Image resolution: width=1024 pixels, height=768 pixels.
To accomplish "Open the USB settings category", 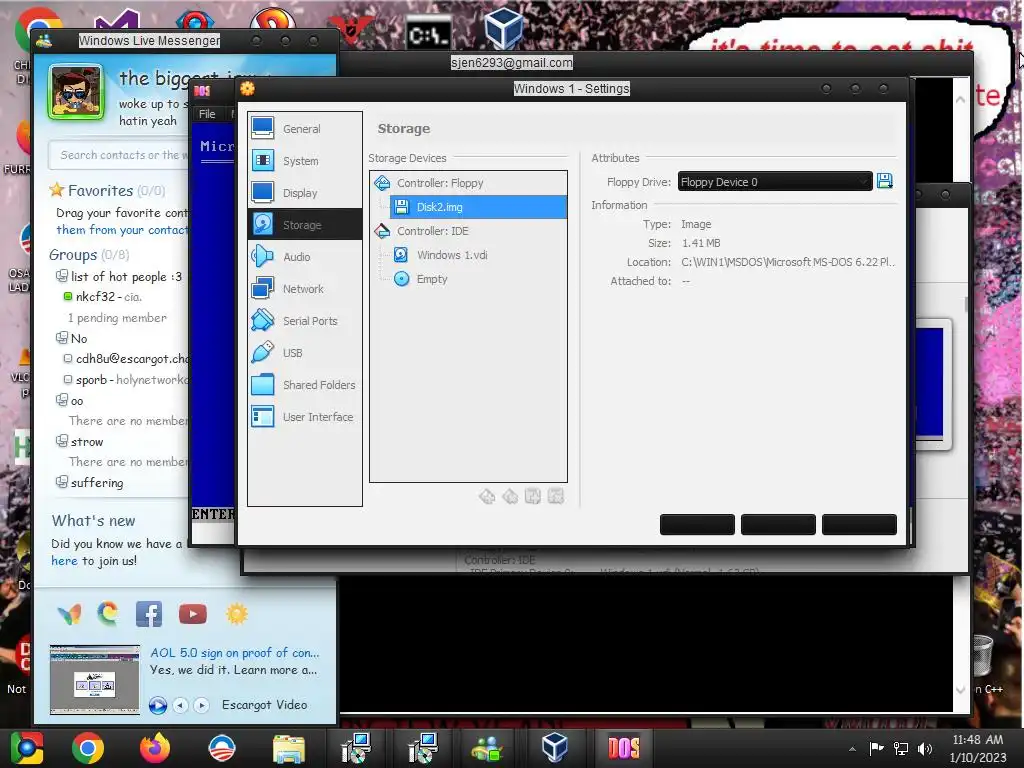I will click(x=304, y=353).
